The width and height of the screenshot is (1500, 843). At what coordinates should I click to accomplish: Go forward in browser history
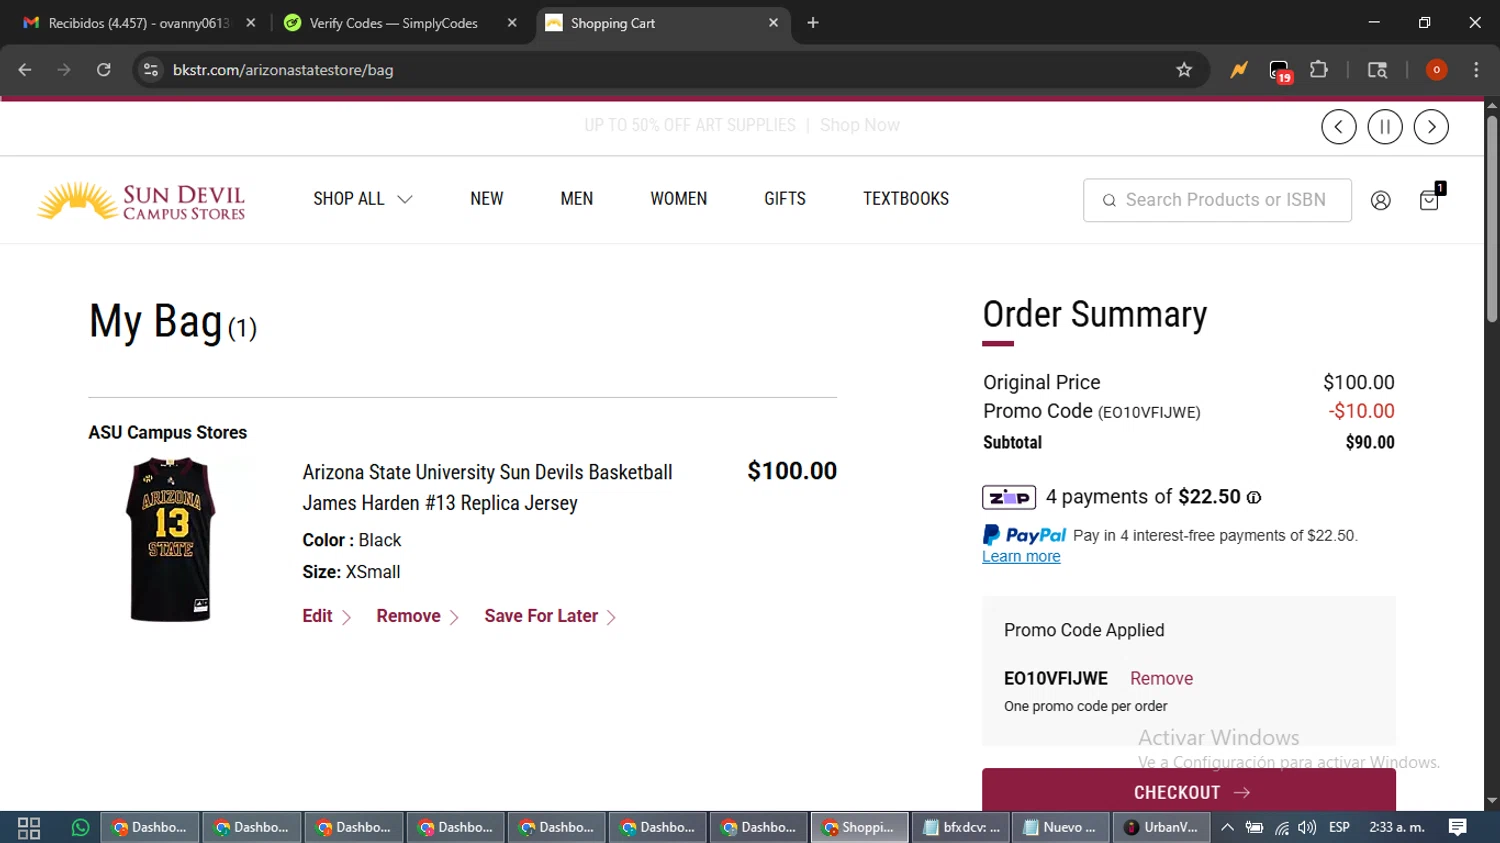tap(64, 70)
